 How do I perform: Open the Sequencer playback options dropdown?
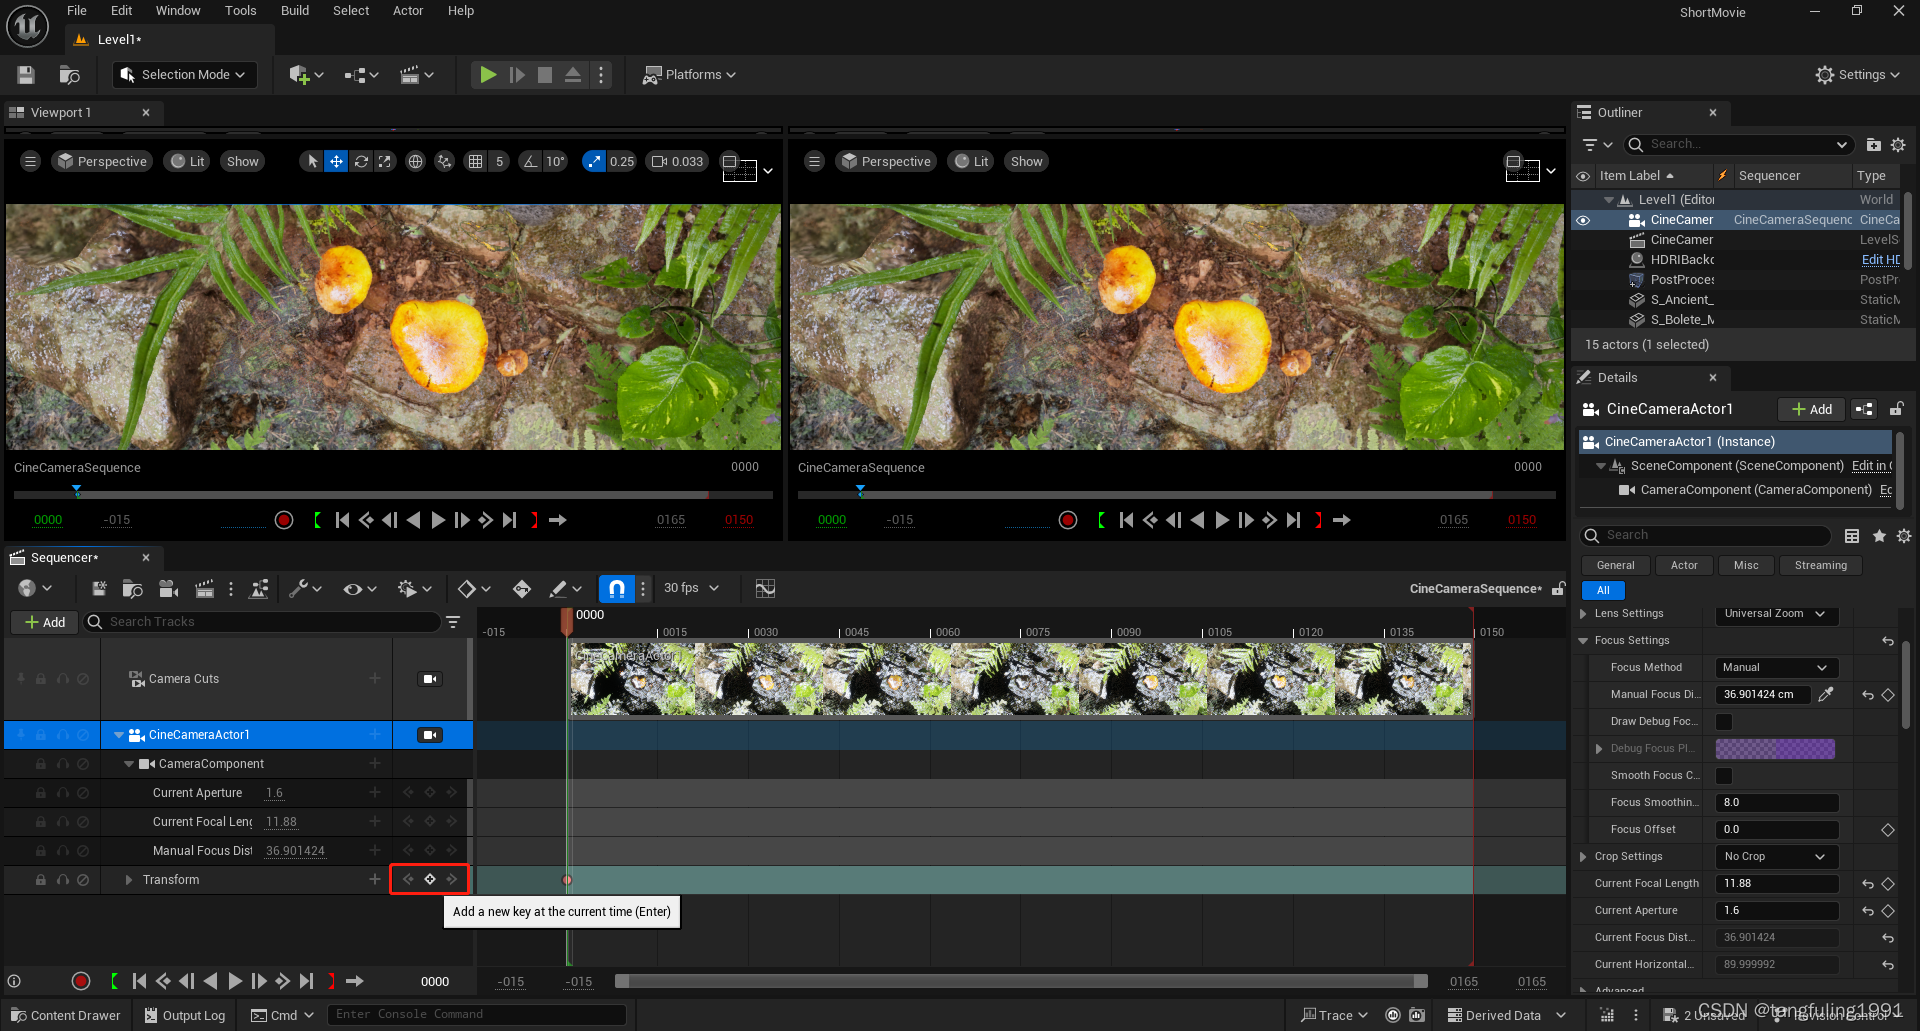tap(414, 589)
